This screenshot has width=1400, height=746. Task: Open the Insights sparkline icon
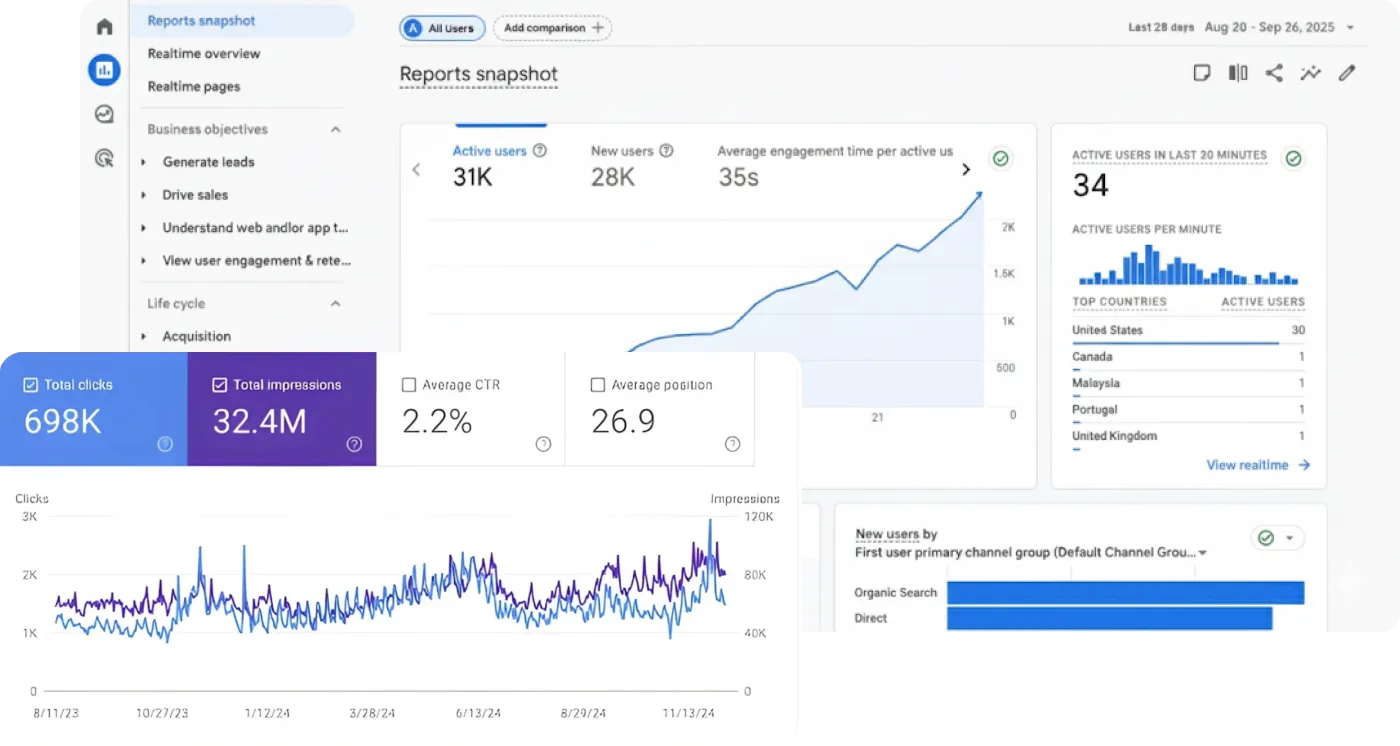[1310, 73]
